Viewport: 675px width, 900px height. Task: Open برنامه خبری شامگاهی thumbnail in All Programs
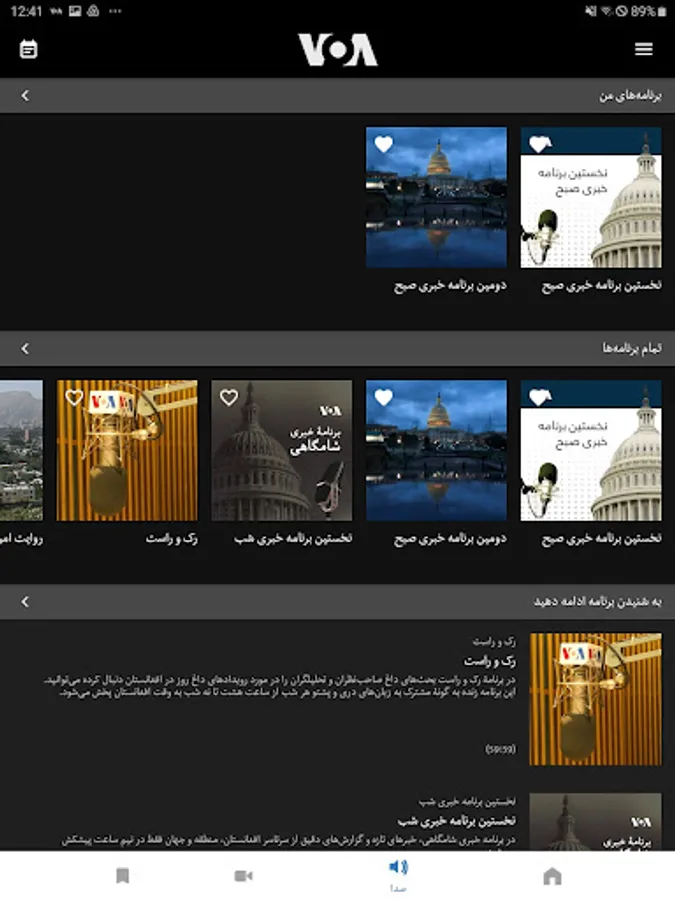pyautogui.click(x=282, y=451)
